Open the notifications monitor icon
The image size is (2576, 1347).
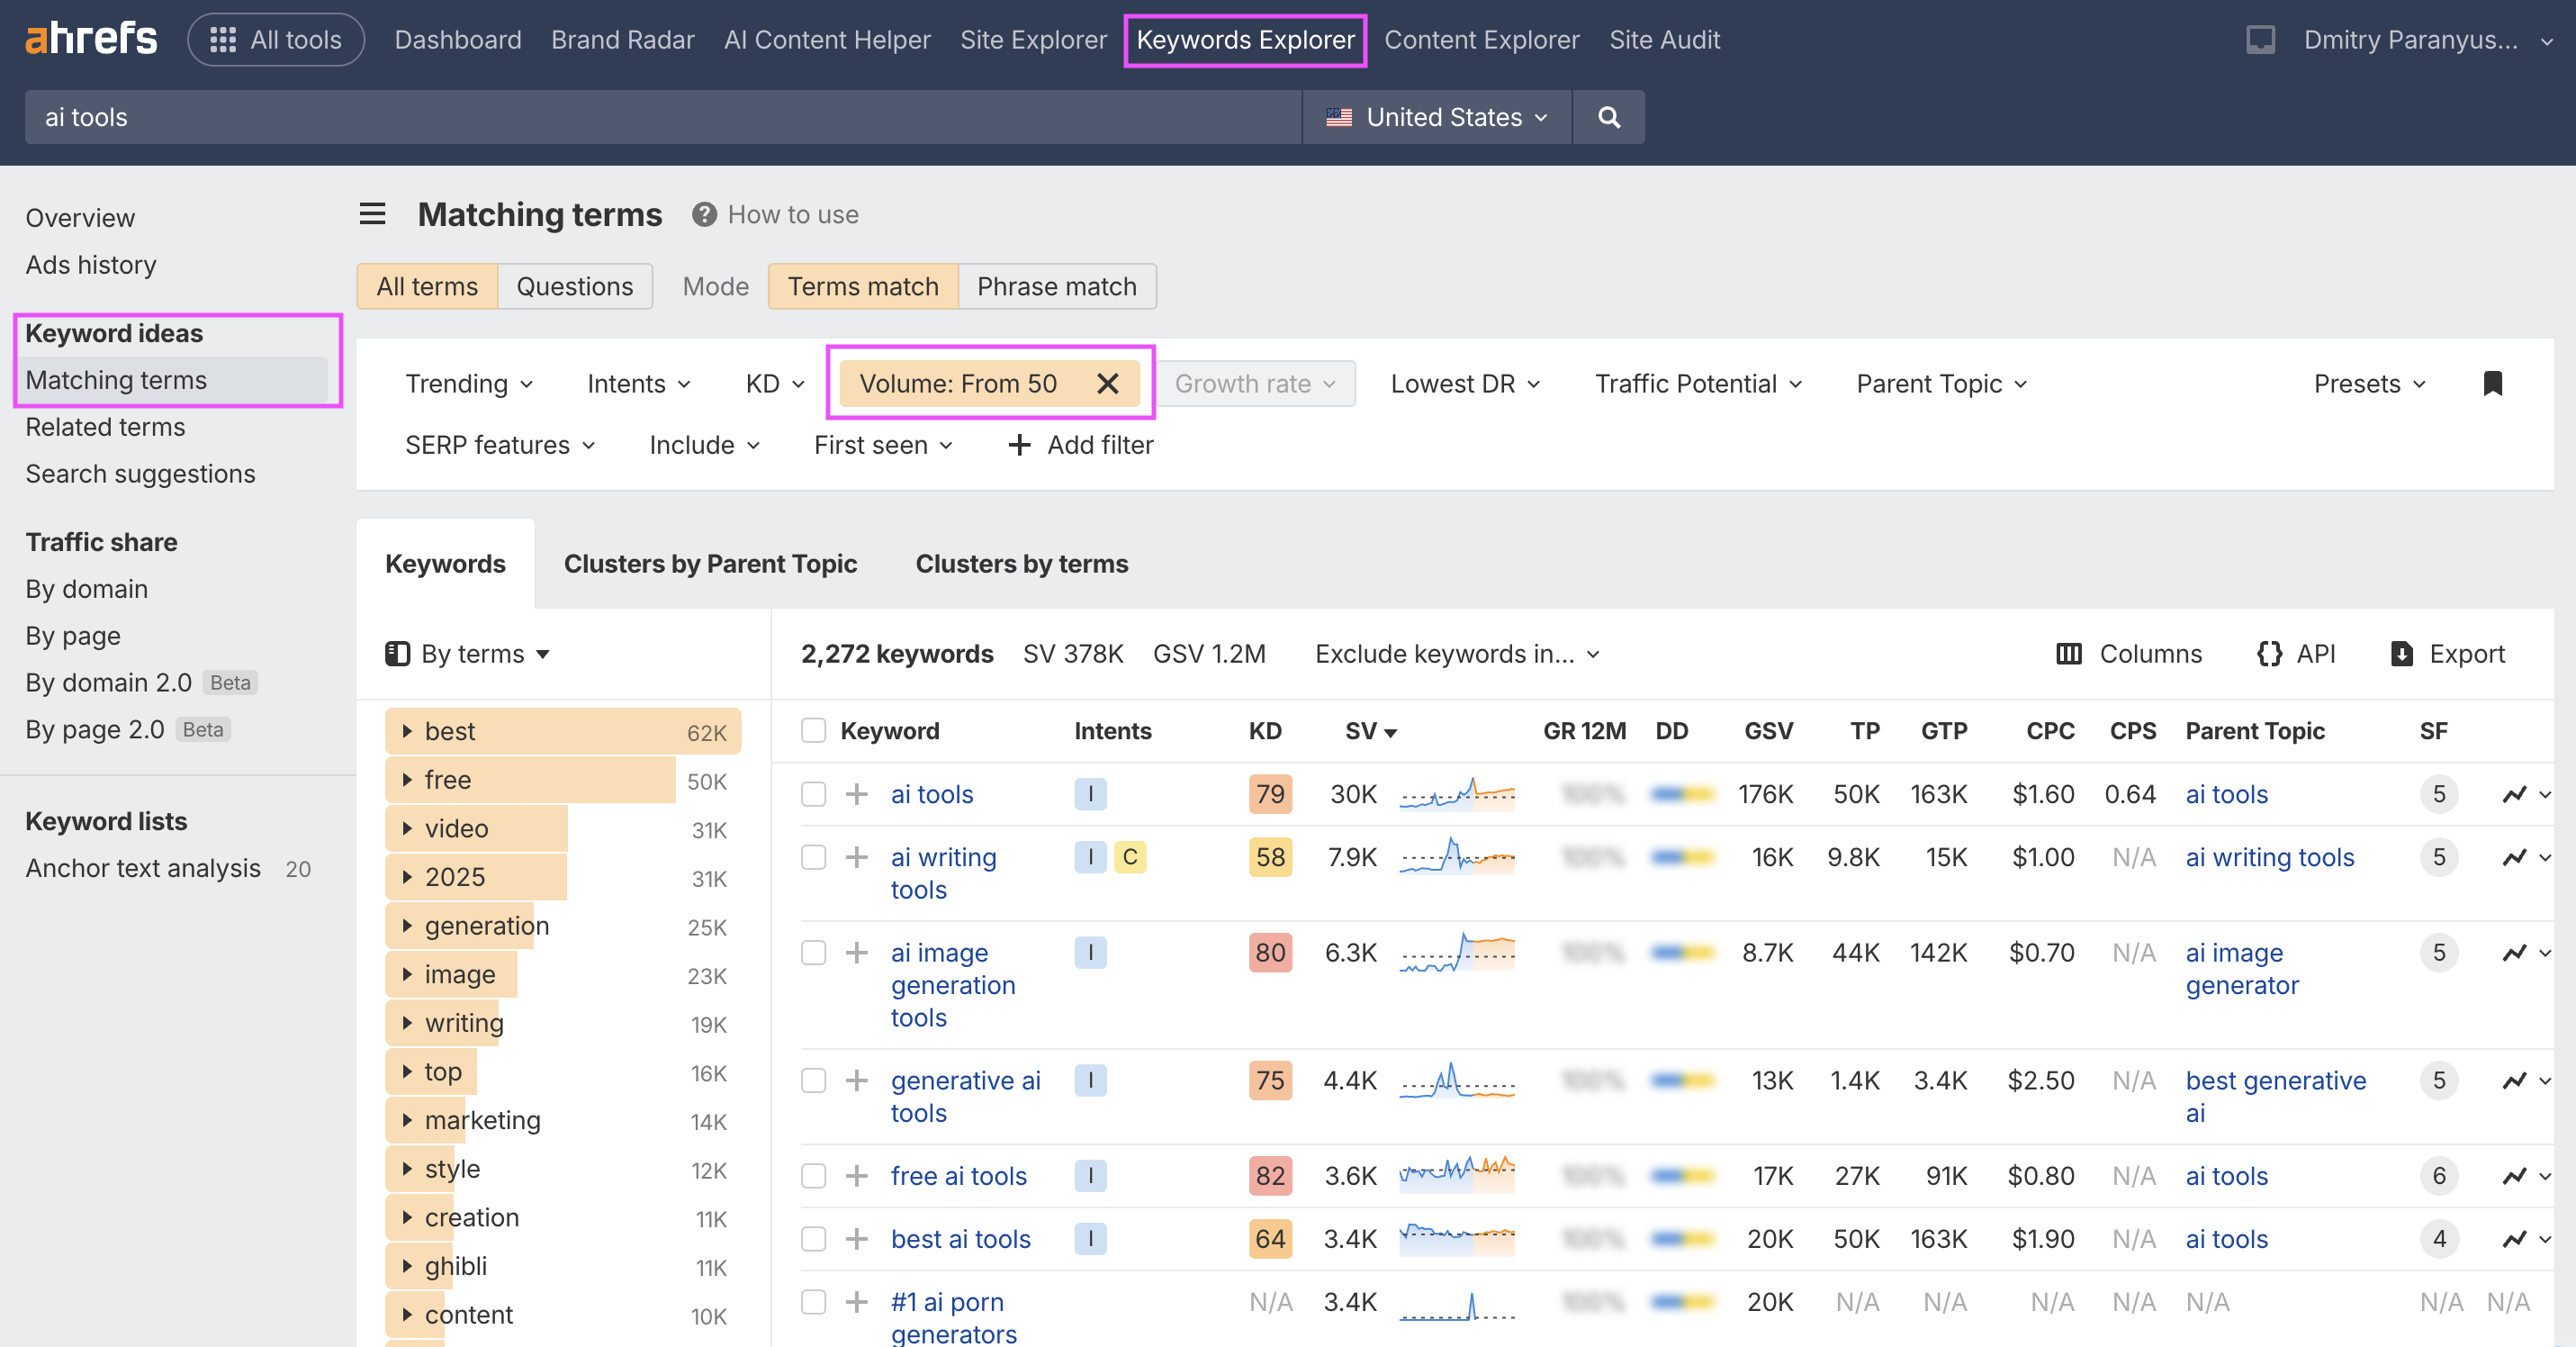[x=2260, y=39]
